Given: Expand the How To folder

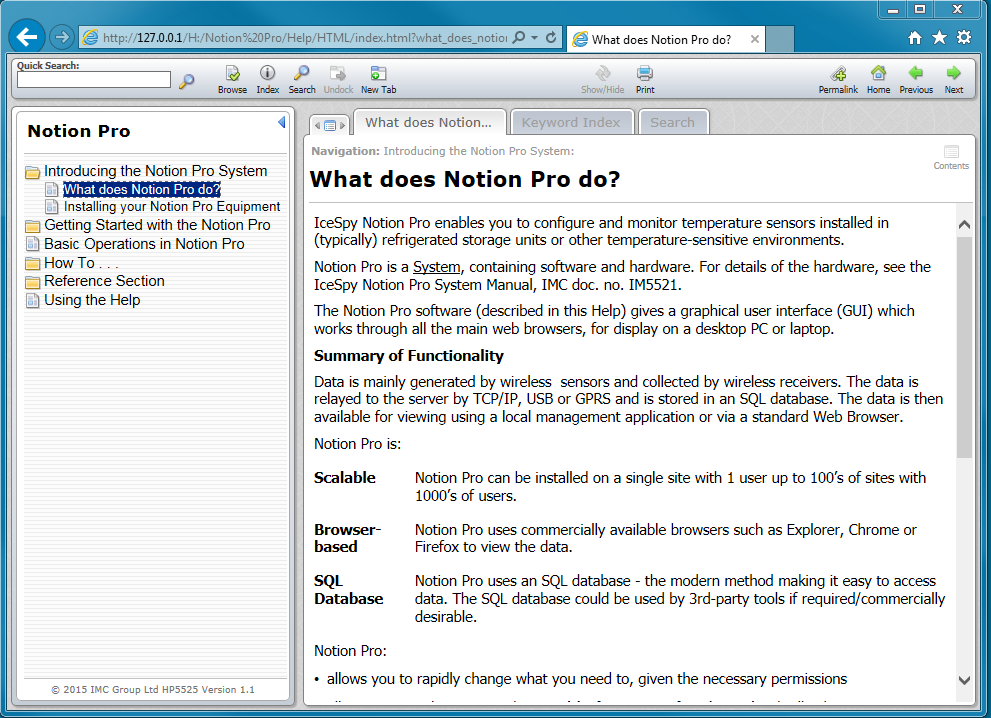Looking at the screenshot, I should [81, 263].
